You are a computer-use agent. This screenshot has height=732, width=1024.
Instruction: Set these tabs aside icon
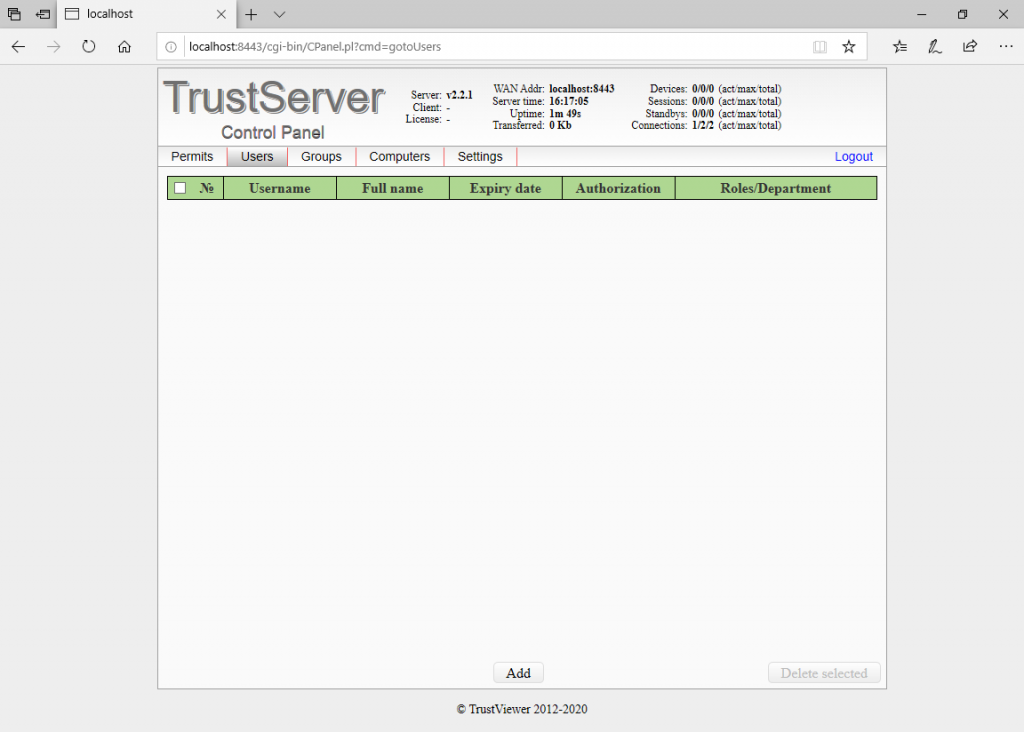(x=43, y=14)
